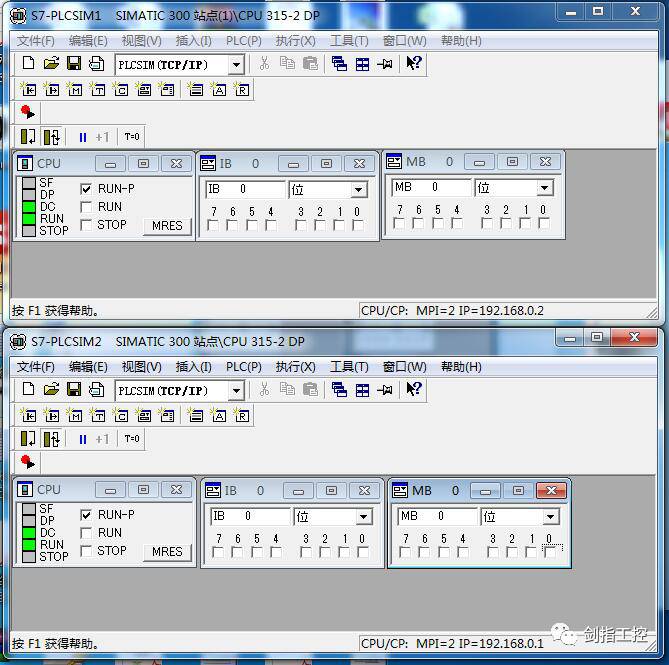This screenshot has width=669, height=665.
Task: Open PLC(P) menu in PLCSIM1
Action: point(244,41)
